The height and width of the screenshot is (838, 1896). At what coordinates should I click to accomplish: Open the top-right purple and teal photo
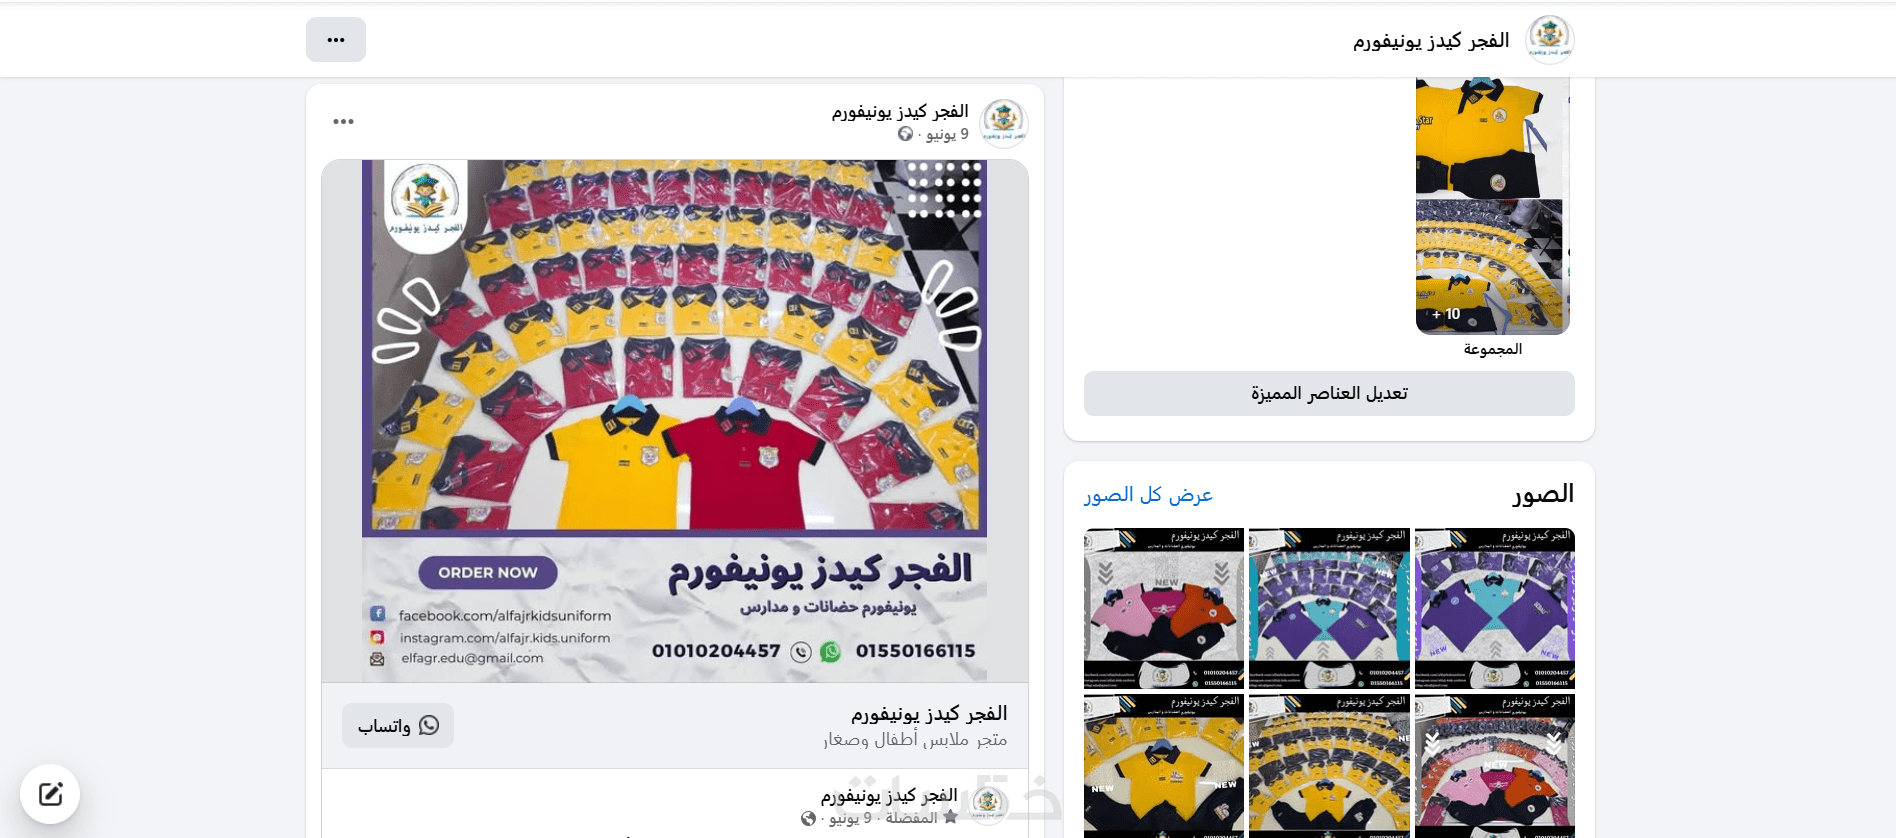pos(1495,608)
